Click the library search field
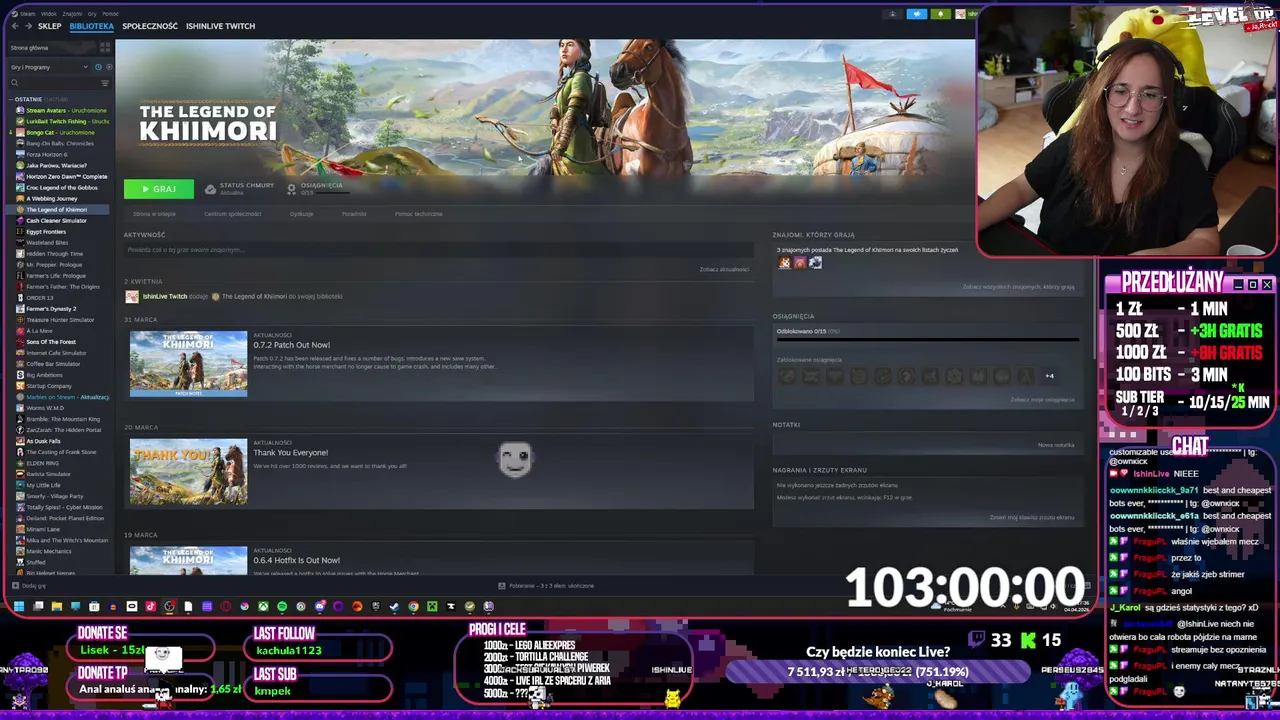The height and width of the screenshot is (720, 1280). (52, 83)
